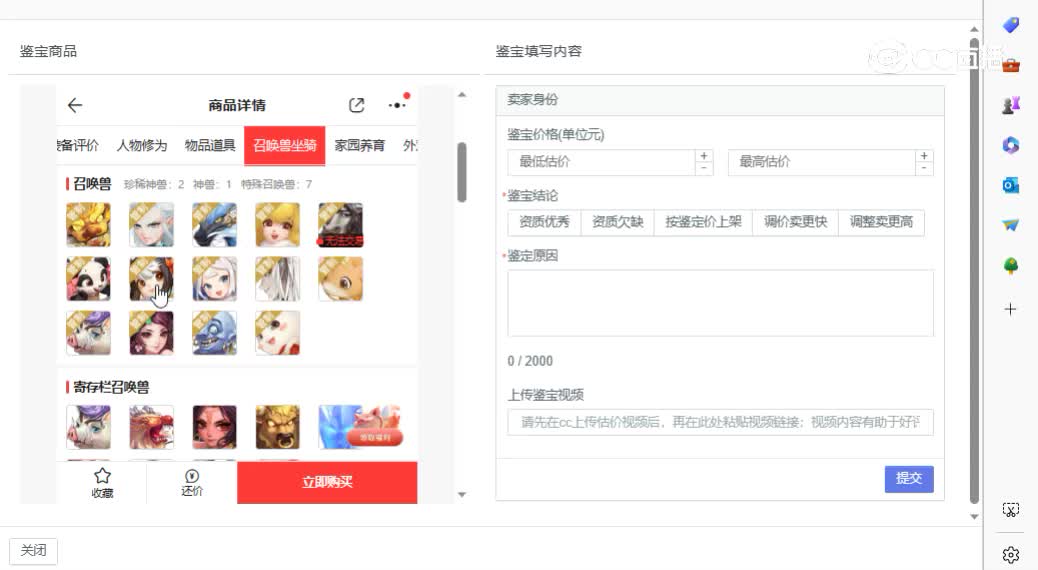Select the golden ox avatar under 寄存栏召唤兽
The image size is (1038, 570).
[x=277, y=427]
